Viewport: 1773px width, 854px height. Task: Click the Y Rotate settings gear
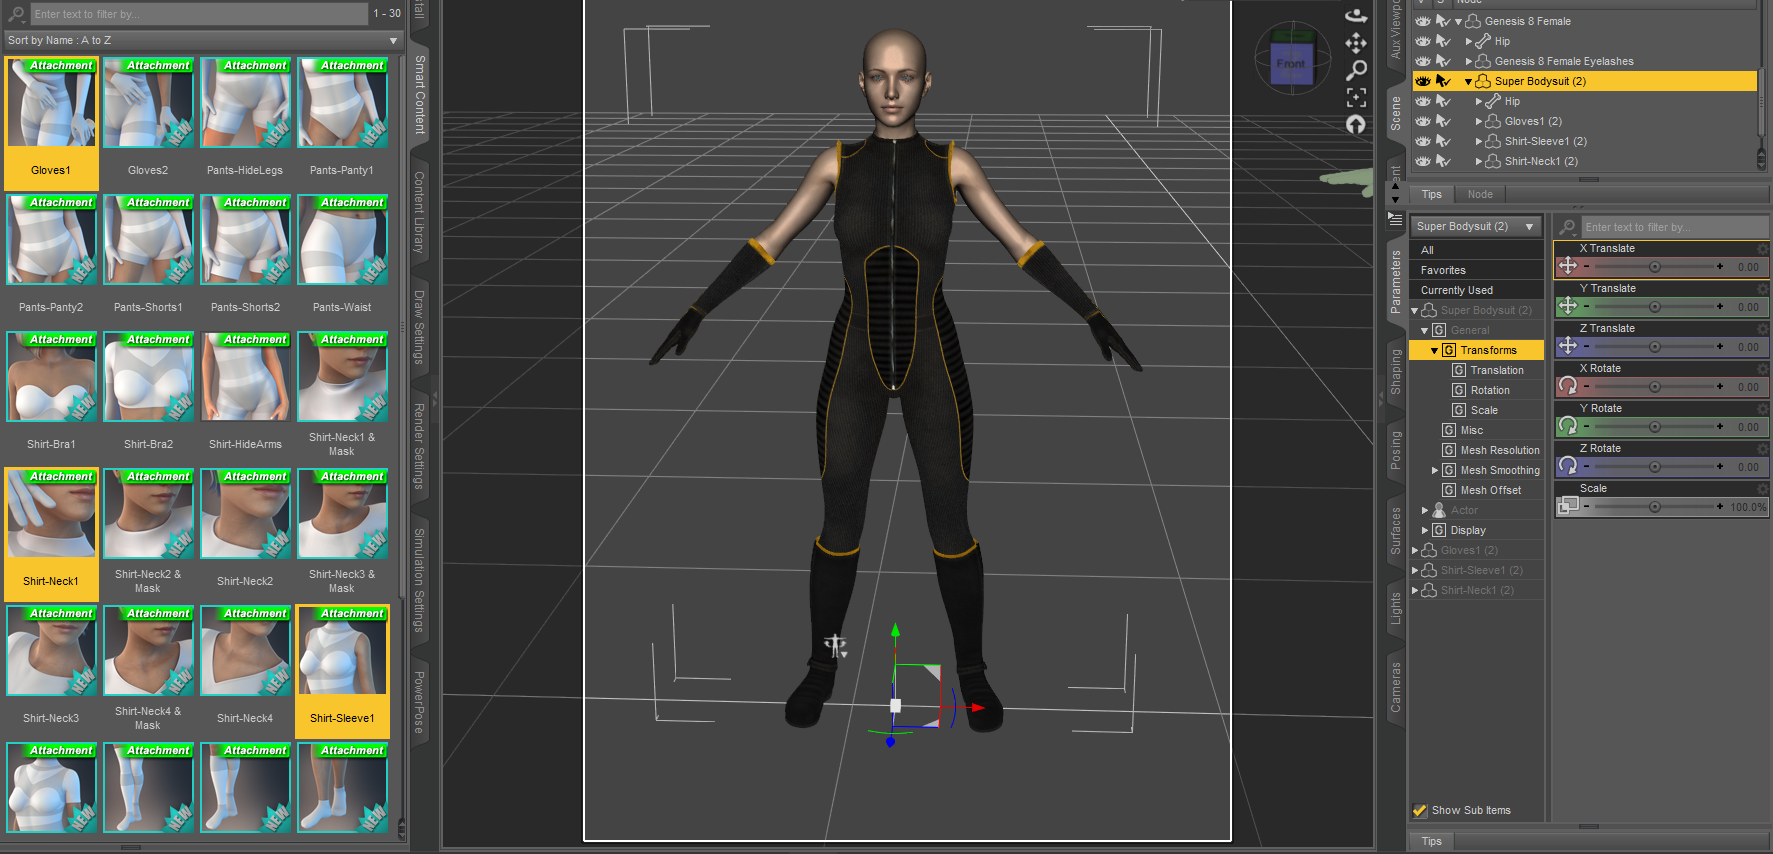point(1762,408)
